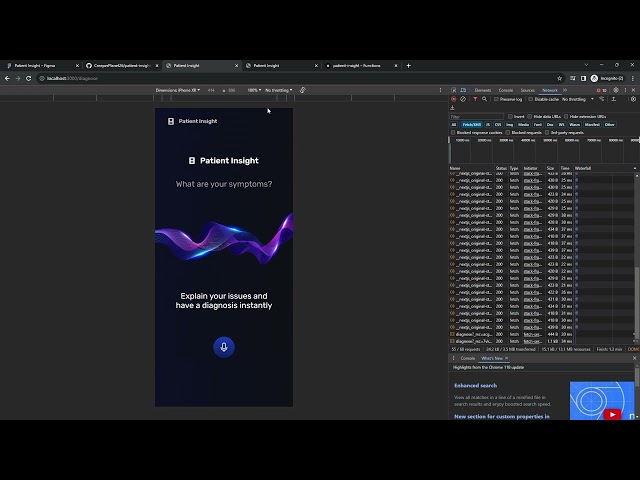Screen dimensions: 640x480
Task: Clear the network log
Action: [x=463, y=99]
